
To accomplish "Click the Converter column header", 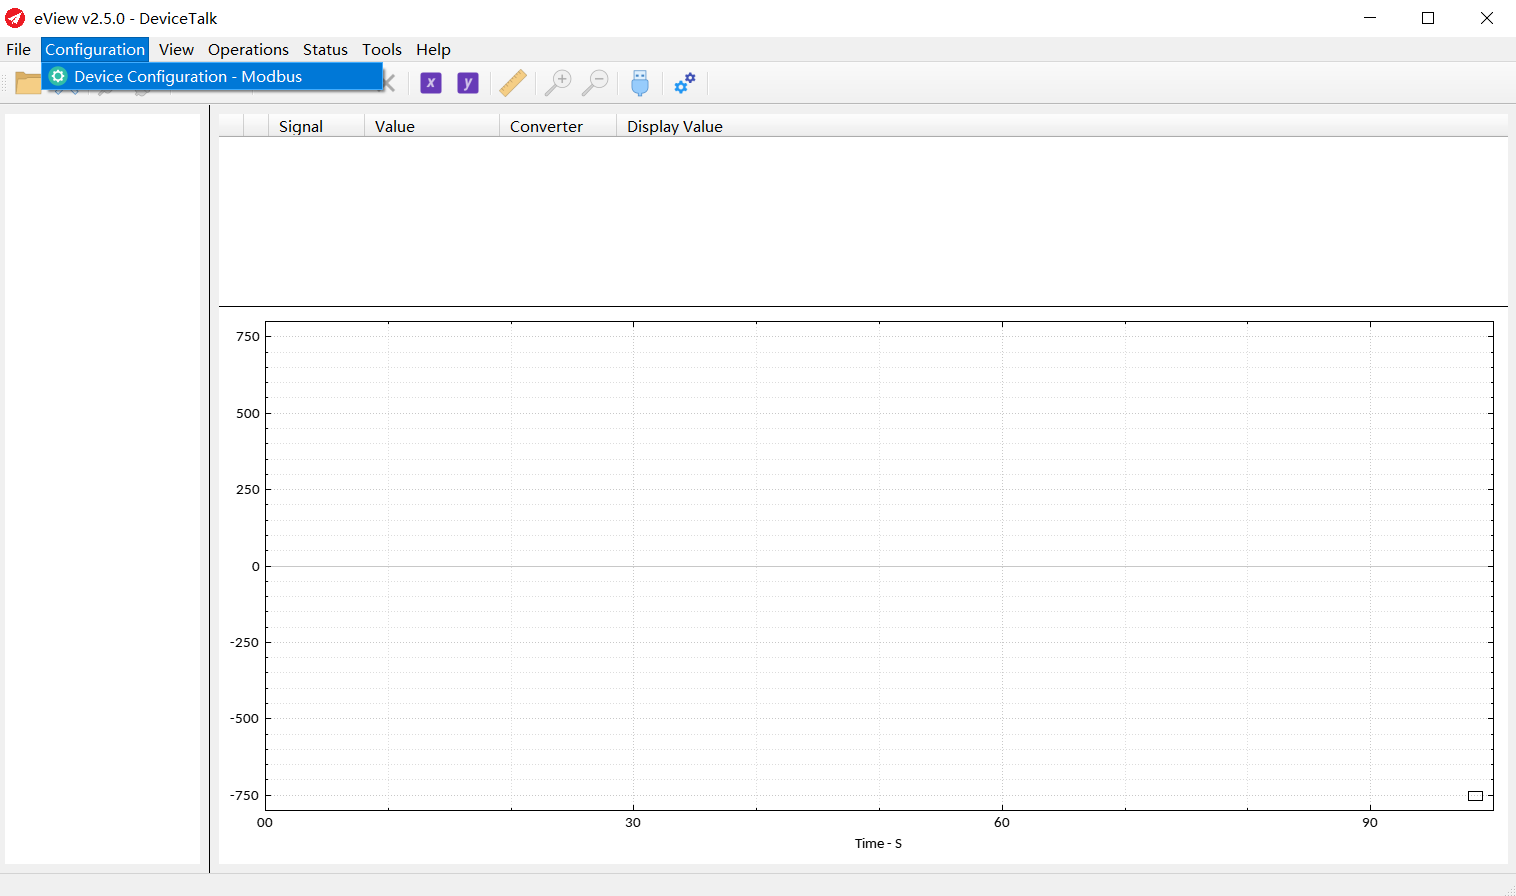I will click(558, 126).
